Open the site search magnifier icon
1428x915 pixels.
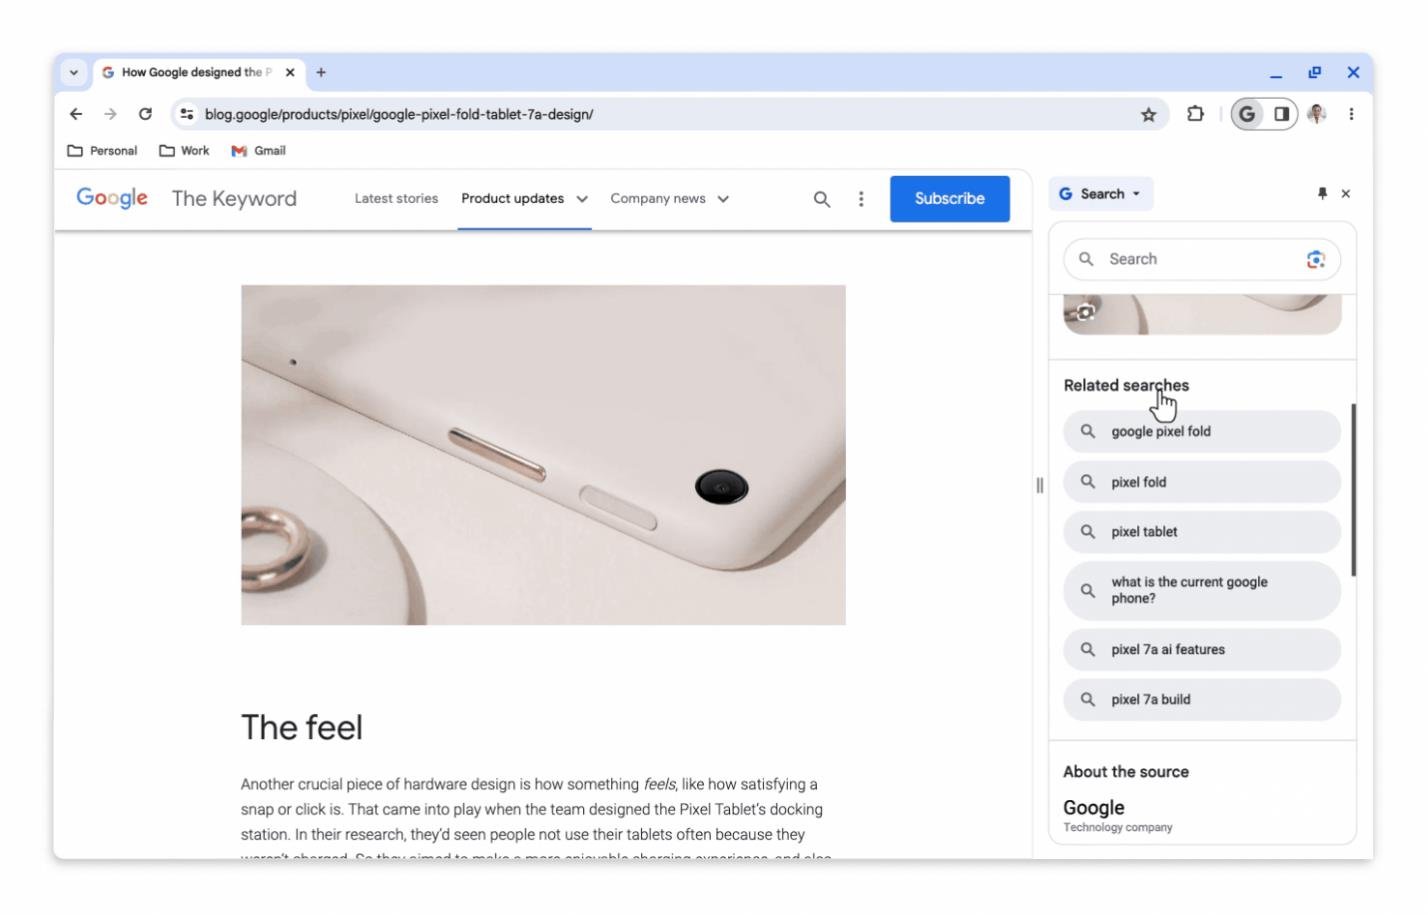click(822, 199)
